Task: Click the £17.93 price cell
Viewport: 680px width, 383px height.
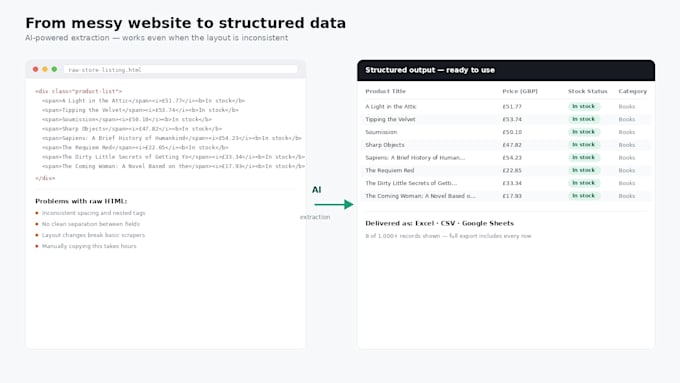Action: coord(512,196)
